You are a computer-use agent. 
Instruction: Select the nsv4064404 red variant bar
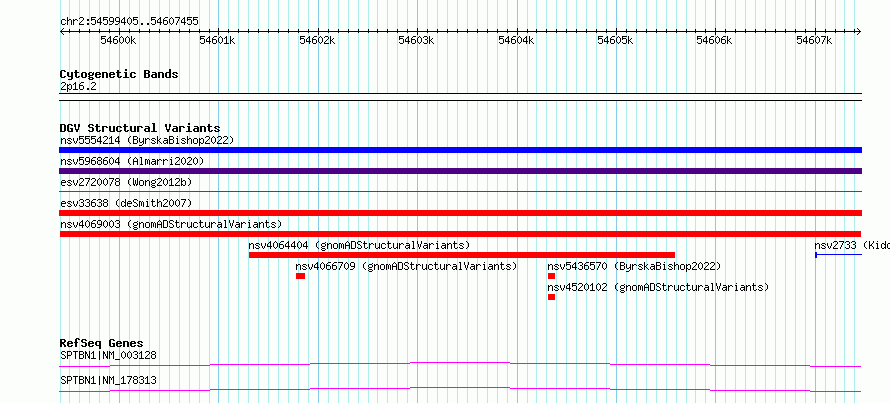pyautogui.click(x=462, y=255)
